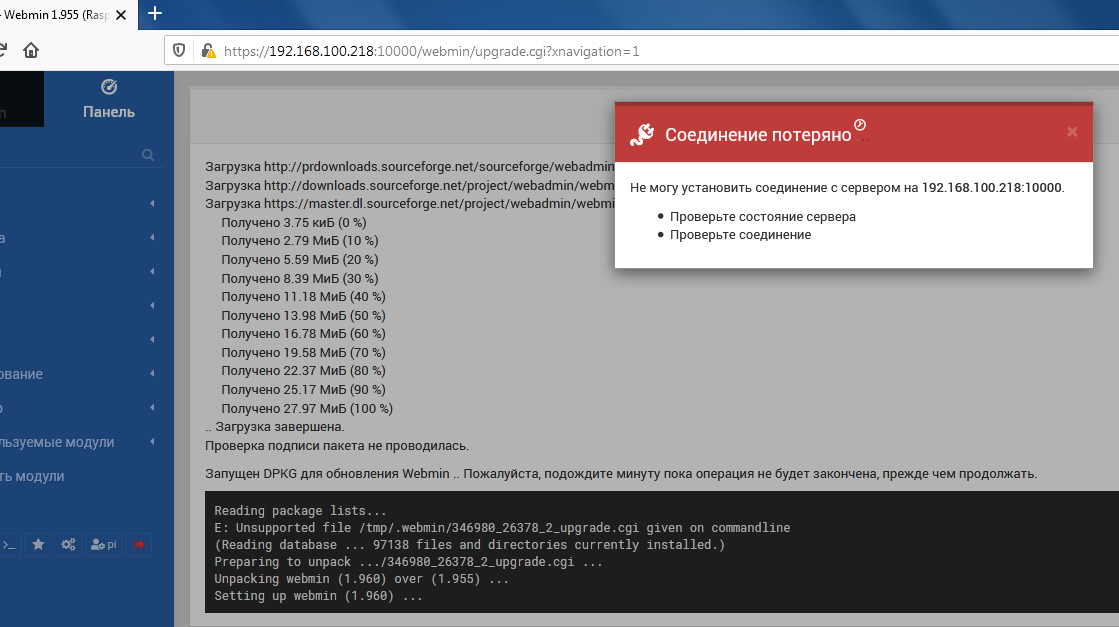The image size is (1119, 627).
Task: Close the Webmin 1.955 browser tab
Action: tap(121, 15)
